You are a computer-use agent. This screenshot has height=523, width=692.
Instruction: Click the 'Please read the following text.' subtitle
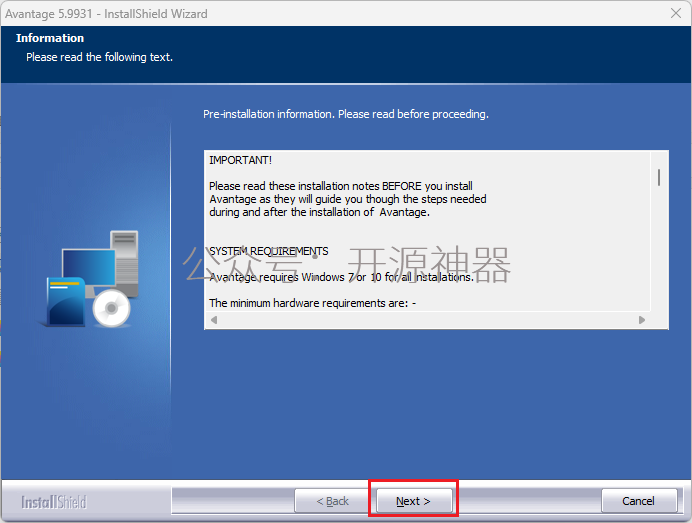pyautogui.click(x=99, y=57)
